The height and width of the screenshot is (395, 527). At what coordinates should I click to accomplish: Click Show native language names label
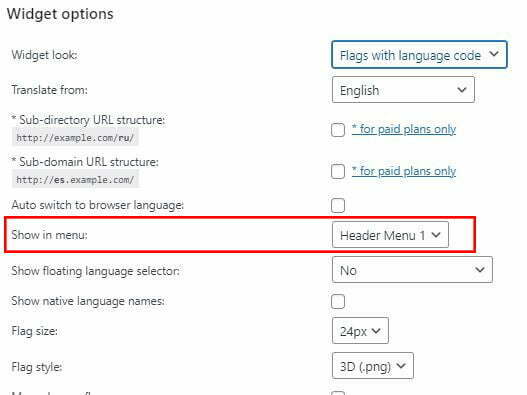(x=88, y=301)
